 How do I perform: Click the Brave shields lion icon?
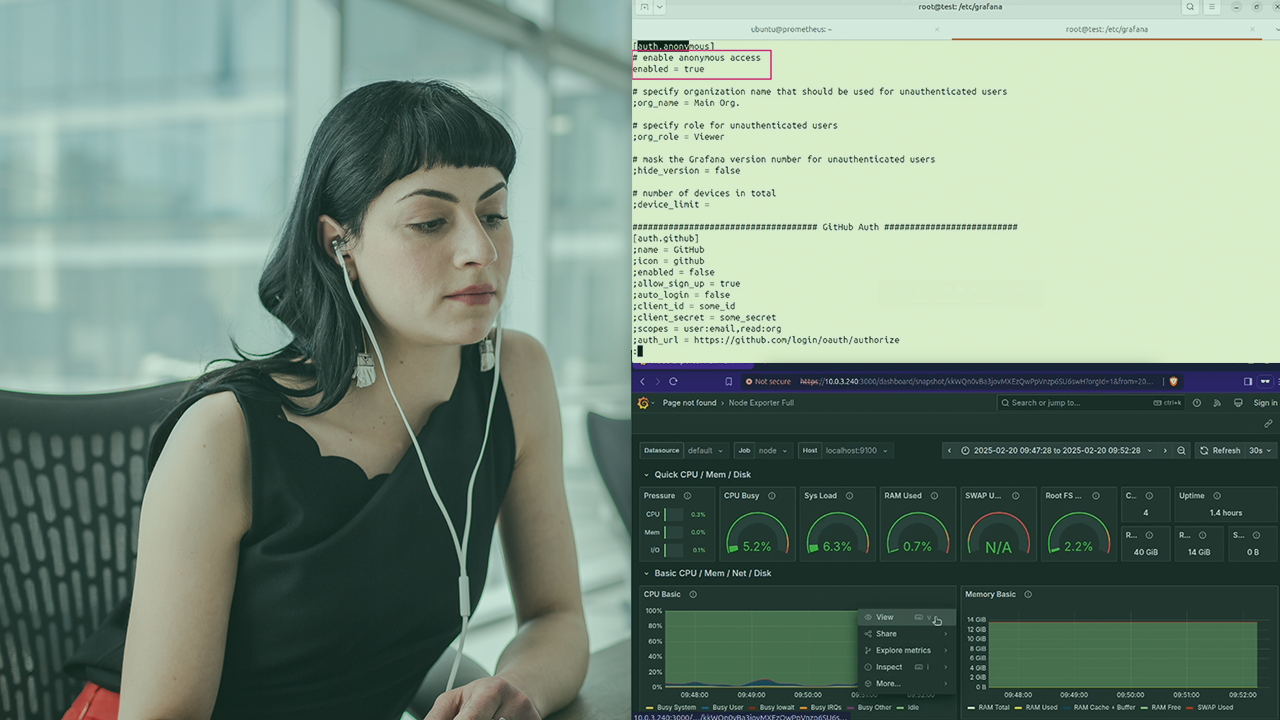click(1173, 381)
